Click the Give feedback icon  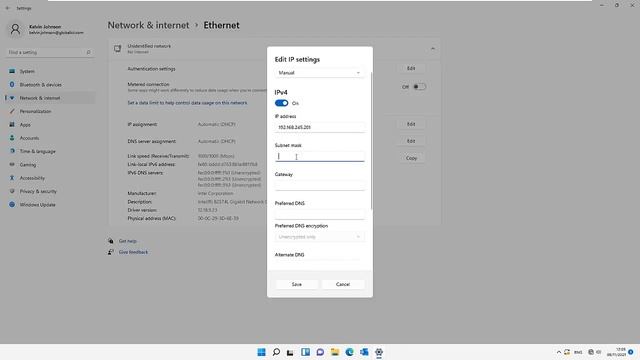[111, 252]
